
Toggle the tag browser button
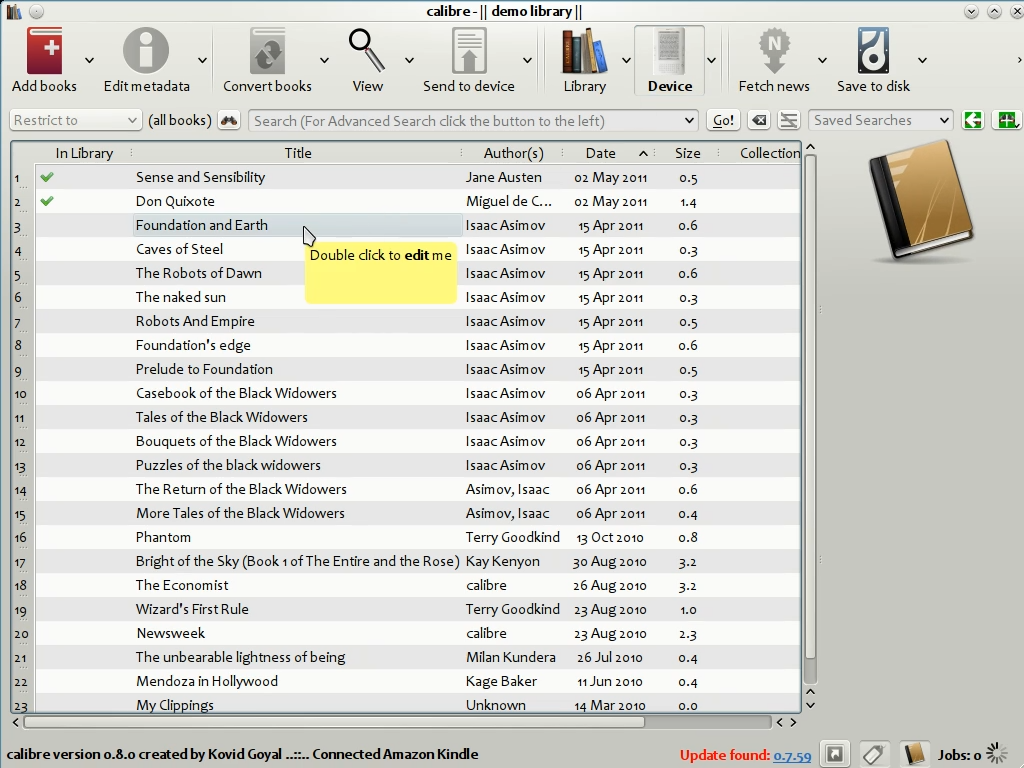pyautogui.click(x=873, y=754)
